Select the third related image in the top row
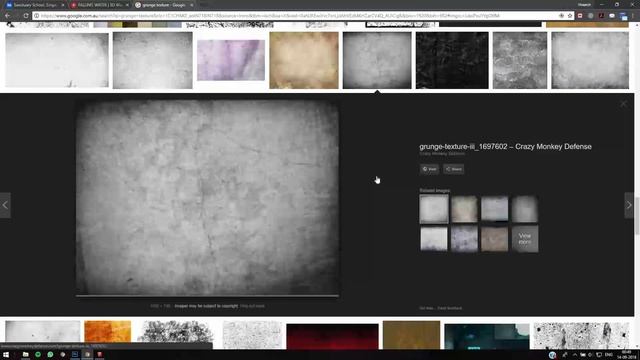Image resolution: width=640 pixels, height=360 pixels. click(495, 209)
